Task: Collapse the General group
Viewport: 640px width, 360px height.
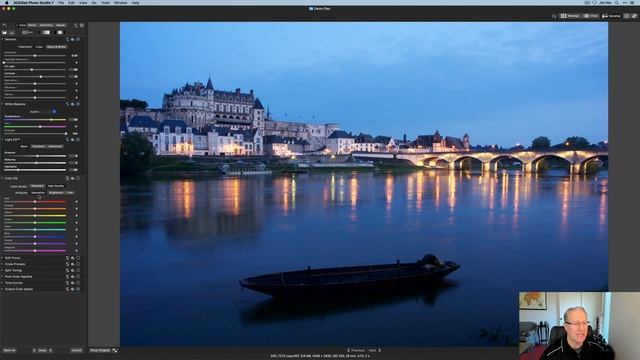Action: pos(2,40)
